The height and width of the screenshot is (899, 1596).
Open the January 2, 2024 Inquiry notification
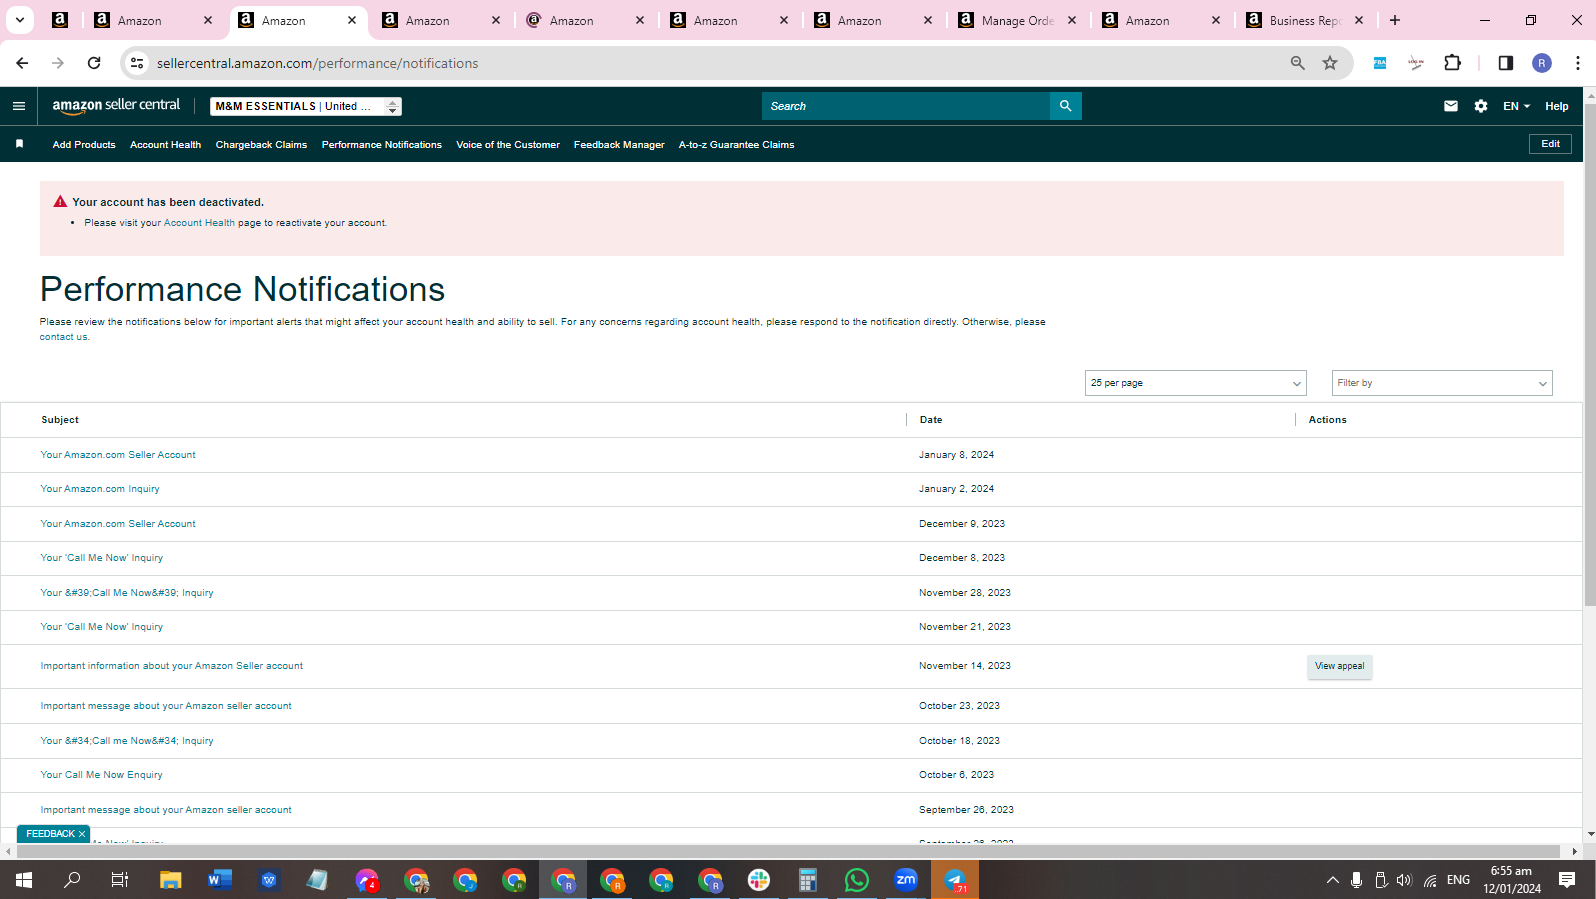[x=100, y=489]
